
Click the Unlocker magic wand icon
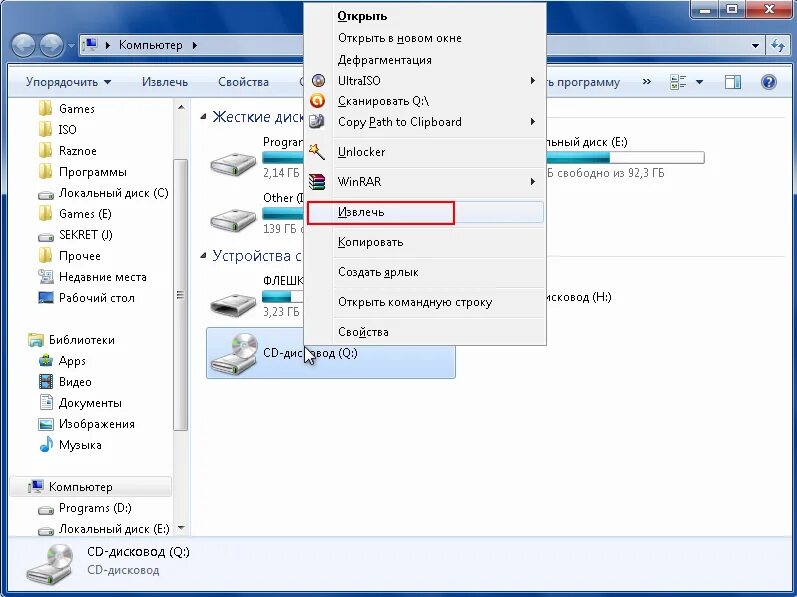(x=317, y=151)
